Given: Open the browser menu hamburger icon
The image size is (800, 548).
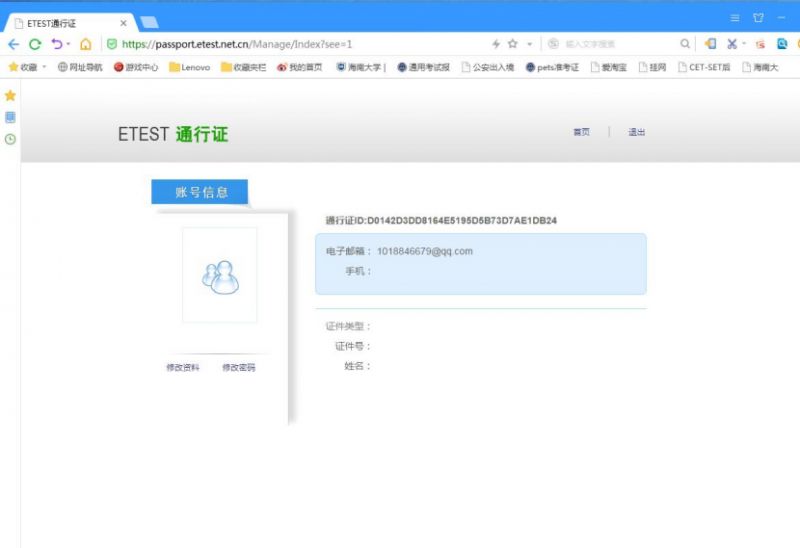Looking at the screenshot, I should point(735,18).
